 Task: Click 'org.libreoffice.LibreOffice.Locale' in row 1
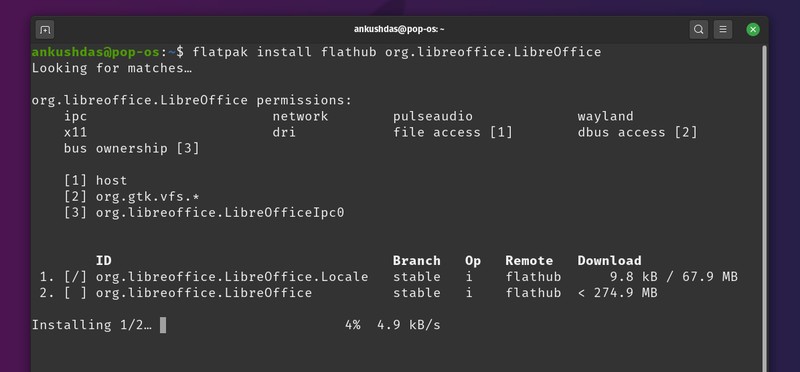click(x=232, y=277)
